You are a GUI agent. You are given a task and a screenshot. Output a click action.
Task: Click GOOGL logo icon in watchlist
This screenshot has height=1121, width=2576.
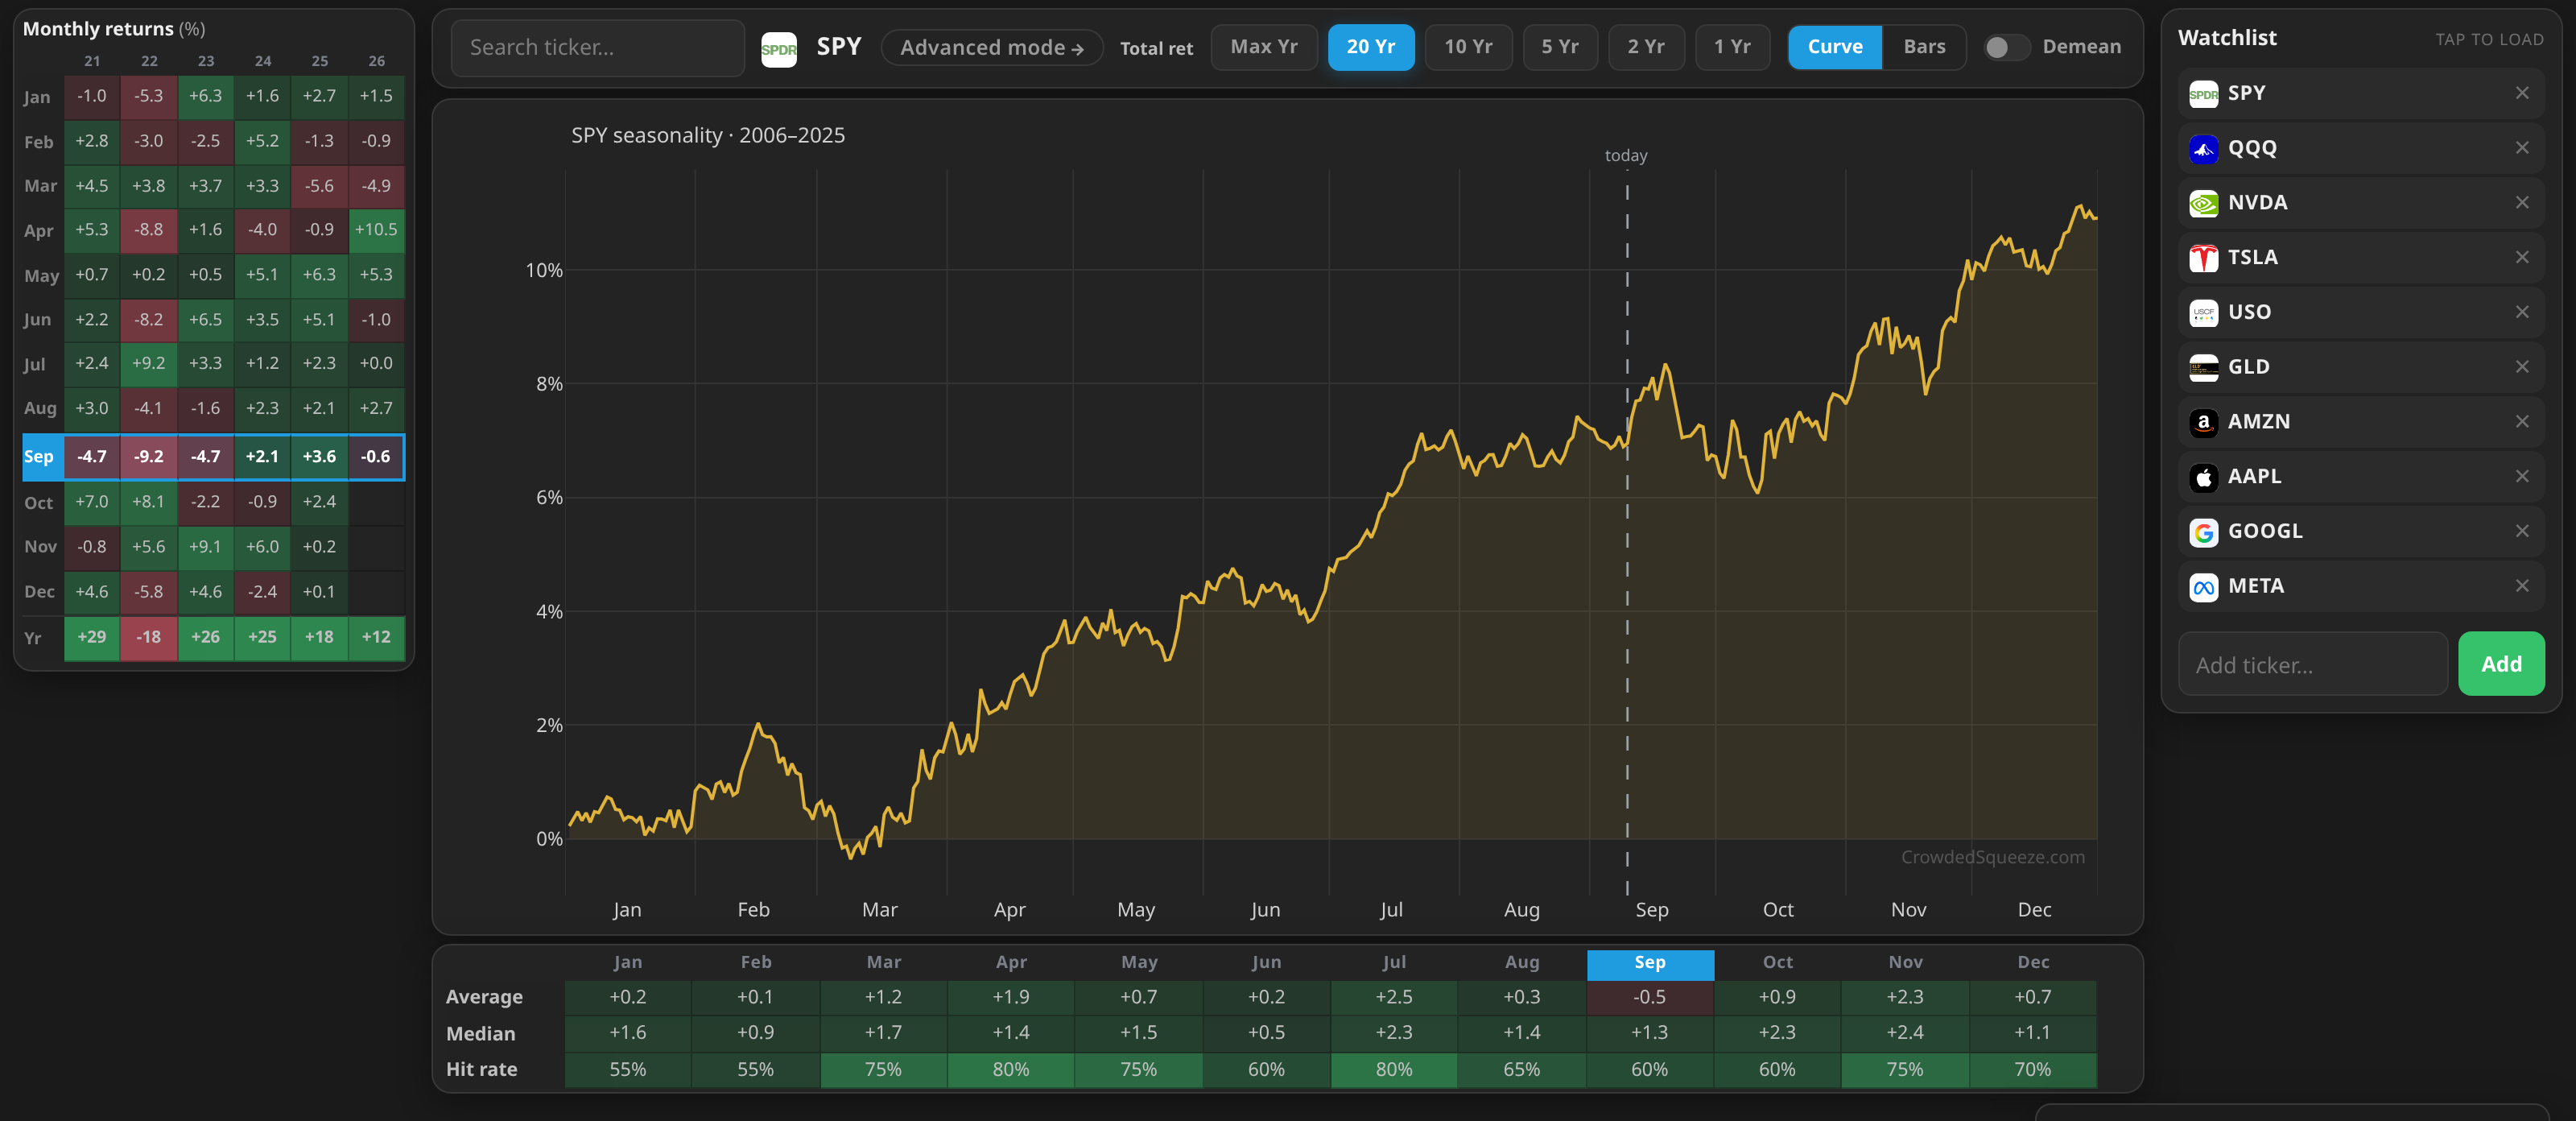coord(2203,532)
